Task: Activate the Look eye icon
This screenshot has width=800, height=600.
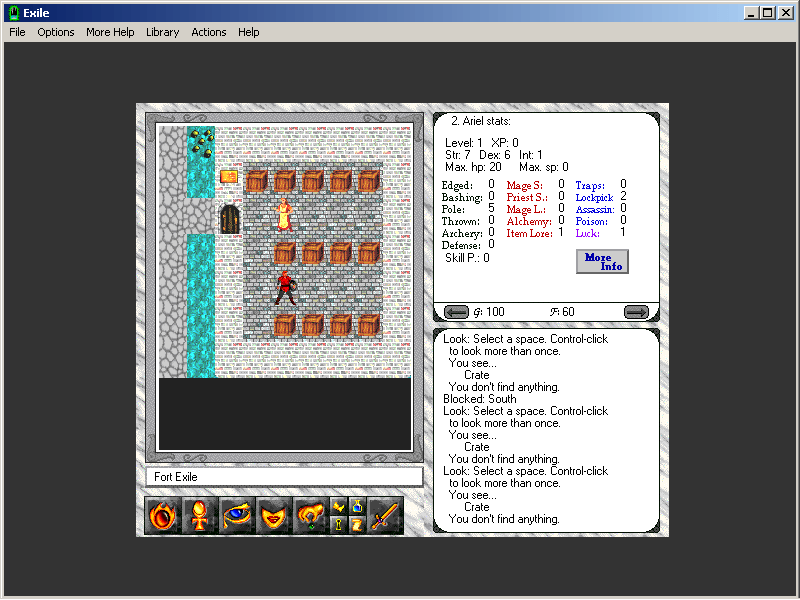Action: (237, 516)
